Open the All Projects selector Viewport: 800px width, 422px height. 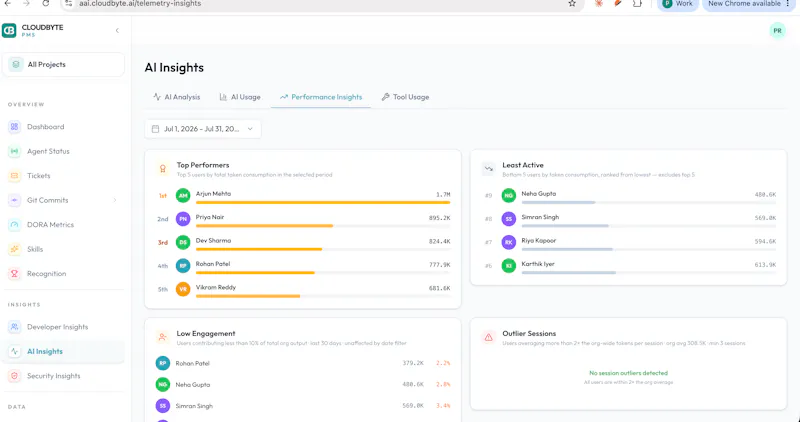pyautogui.click(x=63, y=65)
